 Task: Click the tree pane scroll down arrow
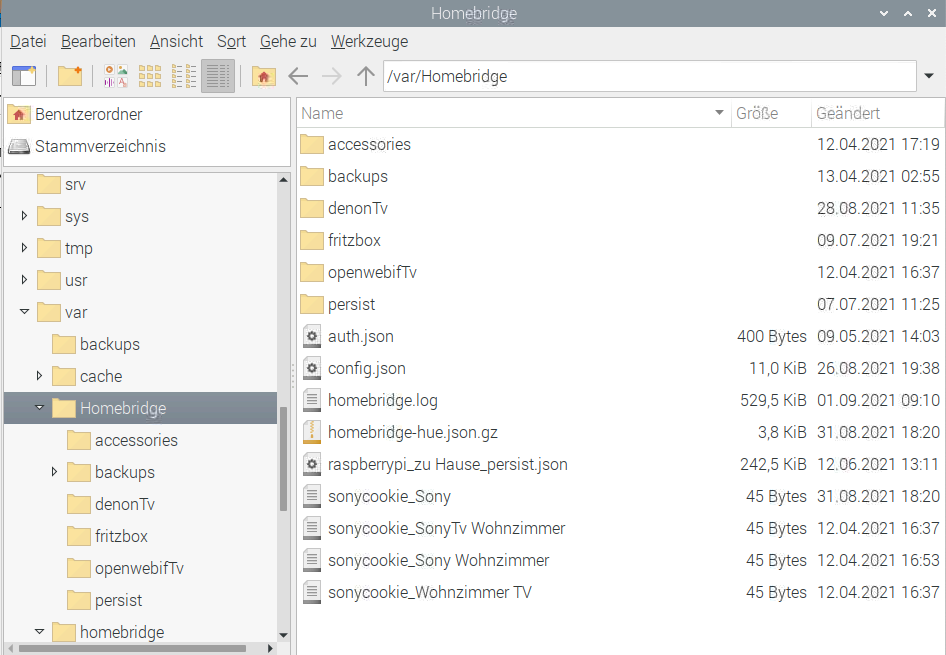284,635
